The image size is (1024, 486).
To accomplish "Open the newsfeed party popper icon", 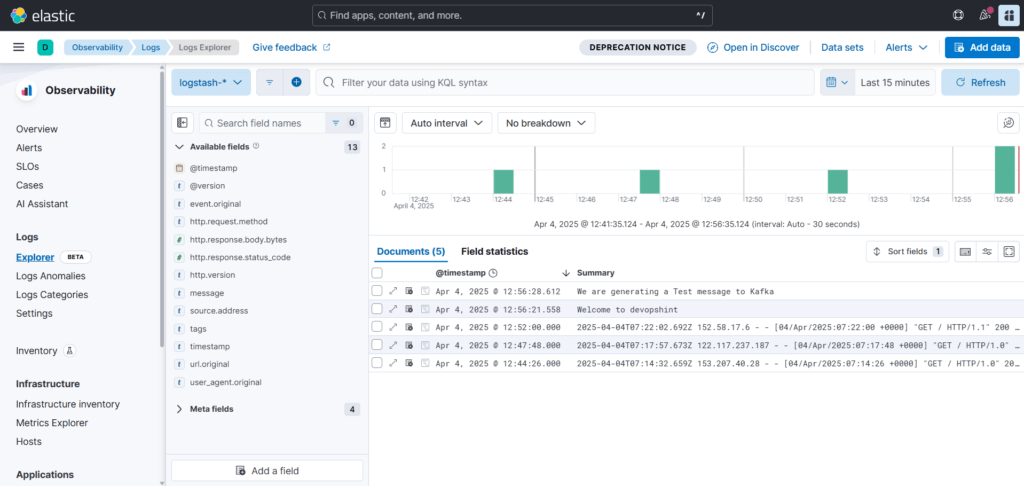I will click(x=985, y=15).
